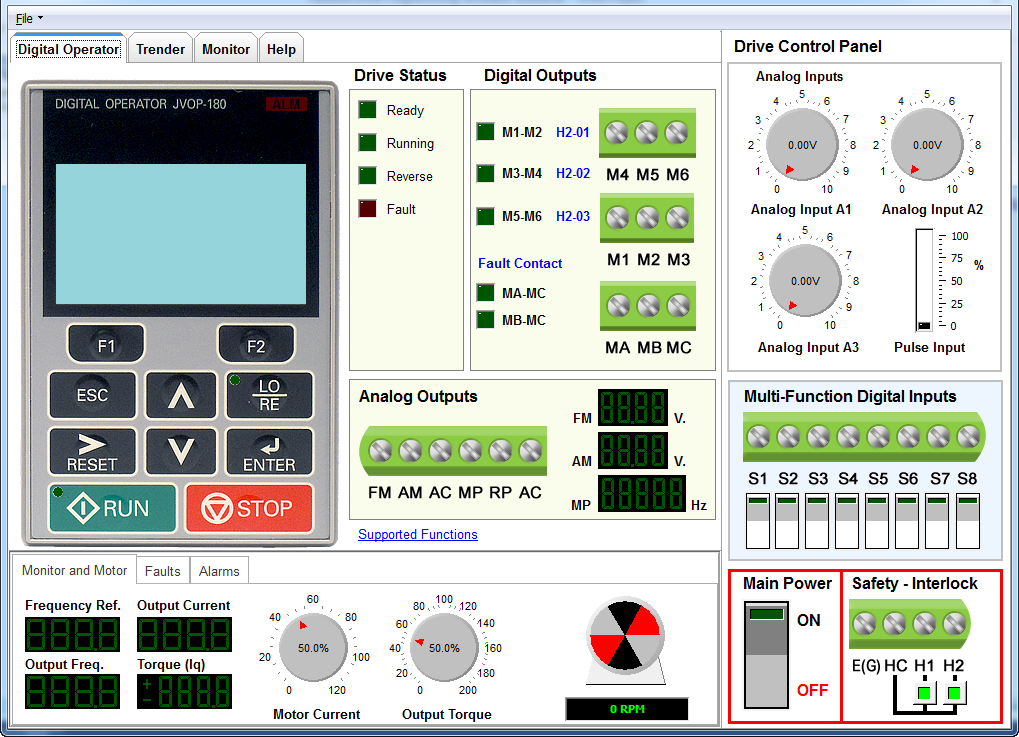Open the Supported Functions link
The image size is (1019, 737).
418,535
